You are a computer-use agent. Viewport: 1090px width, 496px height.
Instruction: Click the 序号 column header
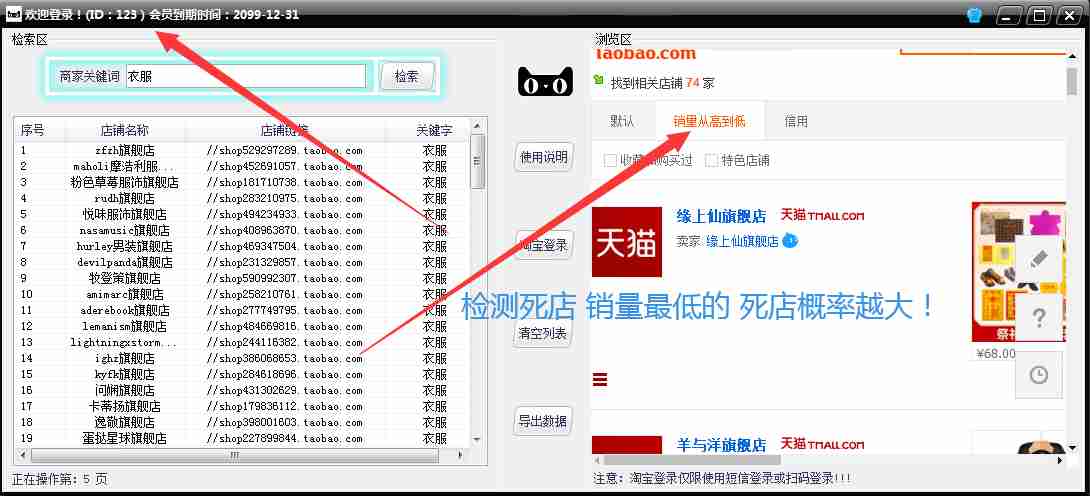[40, 130]
